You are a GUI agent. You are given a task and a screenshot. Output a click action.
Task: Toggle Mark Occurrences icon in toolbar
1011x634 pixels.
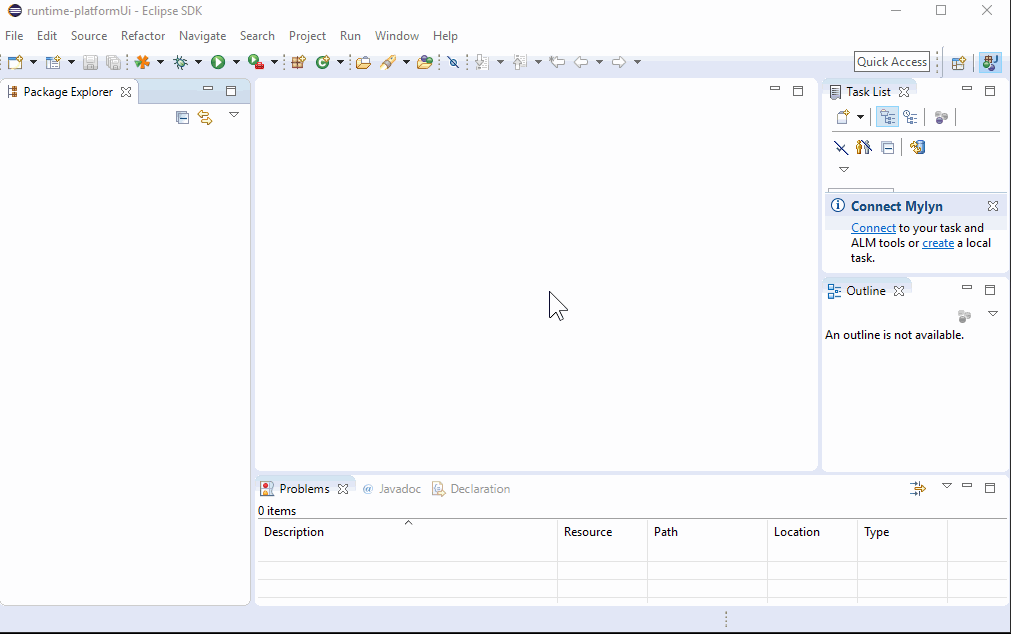(453, 62)
